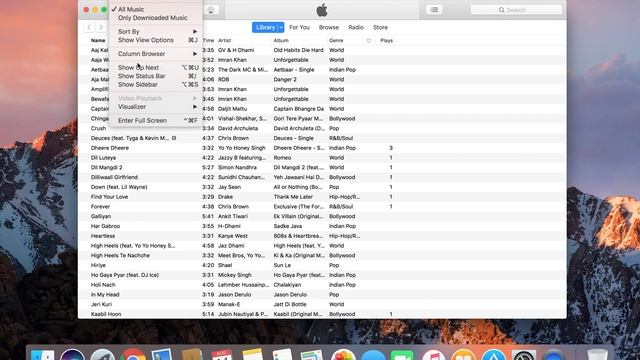Image resolution: width=640 pixels, height=360 pixels.
Task: Open Finder from the dock
Action: pyautogui.click(x=42, y=354)
